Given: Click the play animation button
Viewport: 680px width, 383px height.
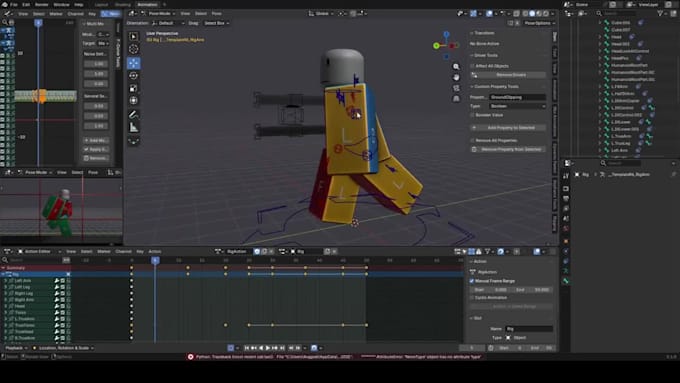Looking at the screenshot, I should click(x=268, y=348).
